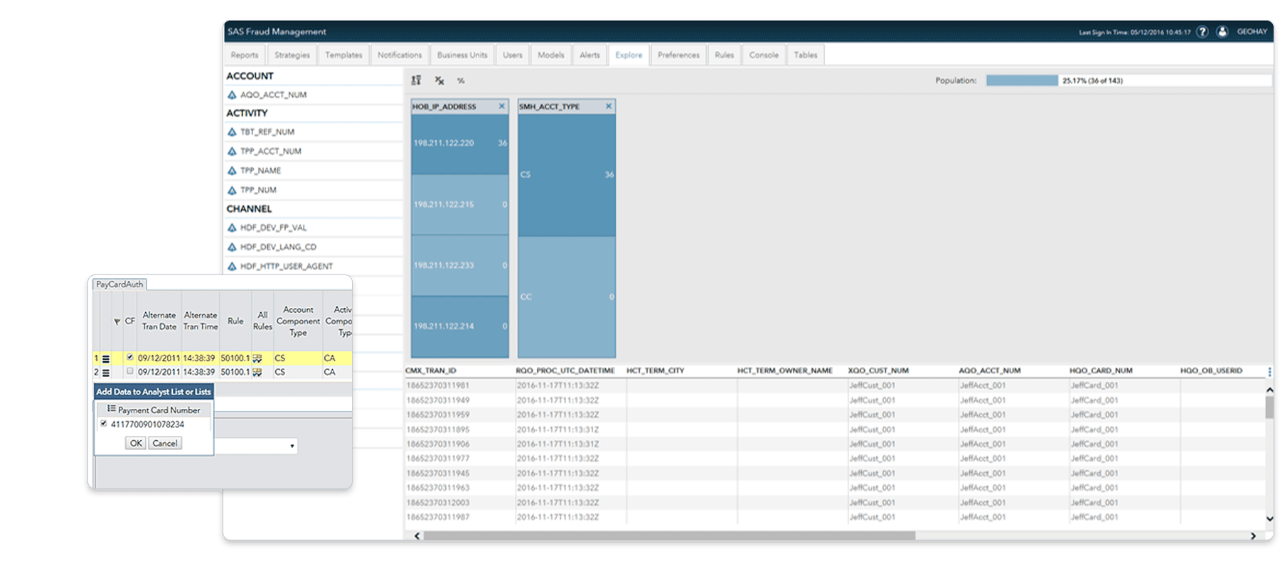The height and width of the screenshot is (561, 1280).
Task: Tick the CF checkbox in row 2
Action: (x=130, y=371)
